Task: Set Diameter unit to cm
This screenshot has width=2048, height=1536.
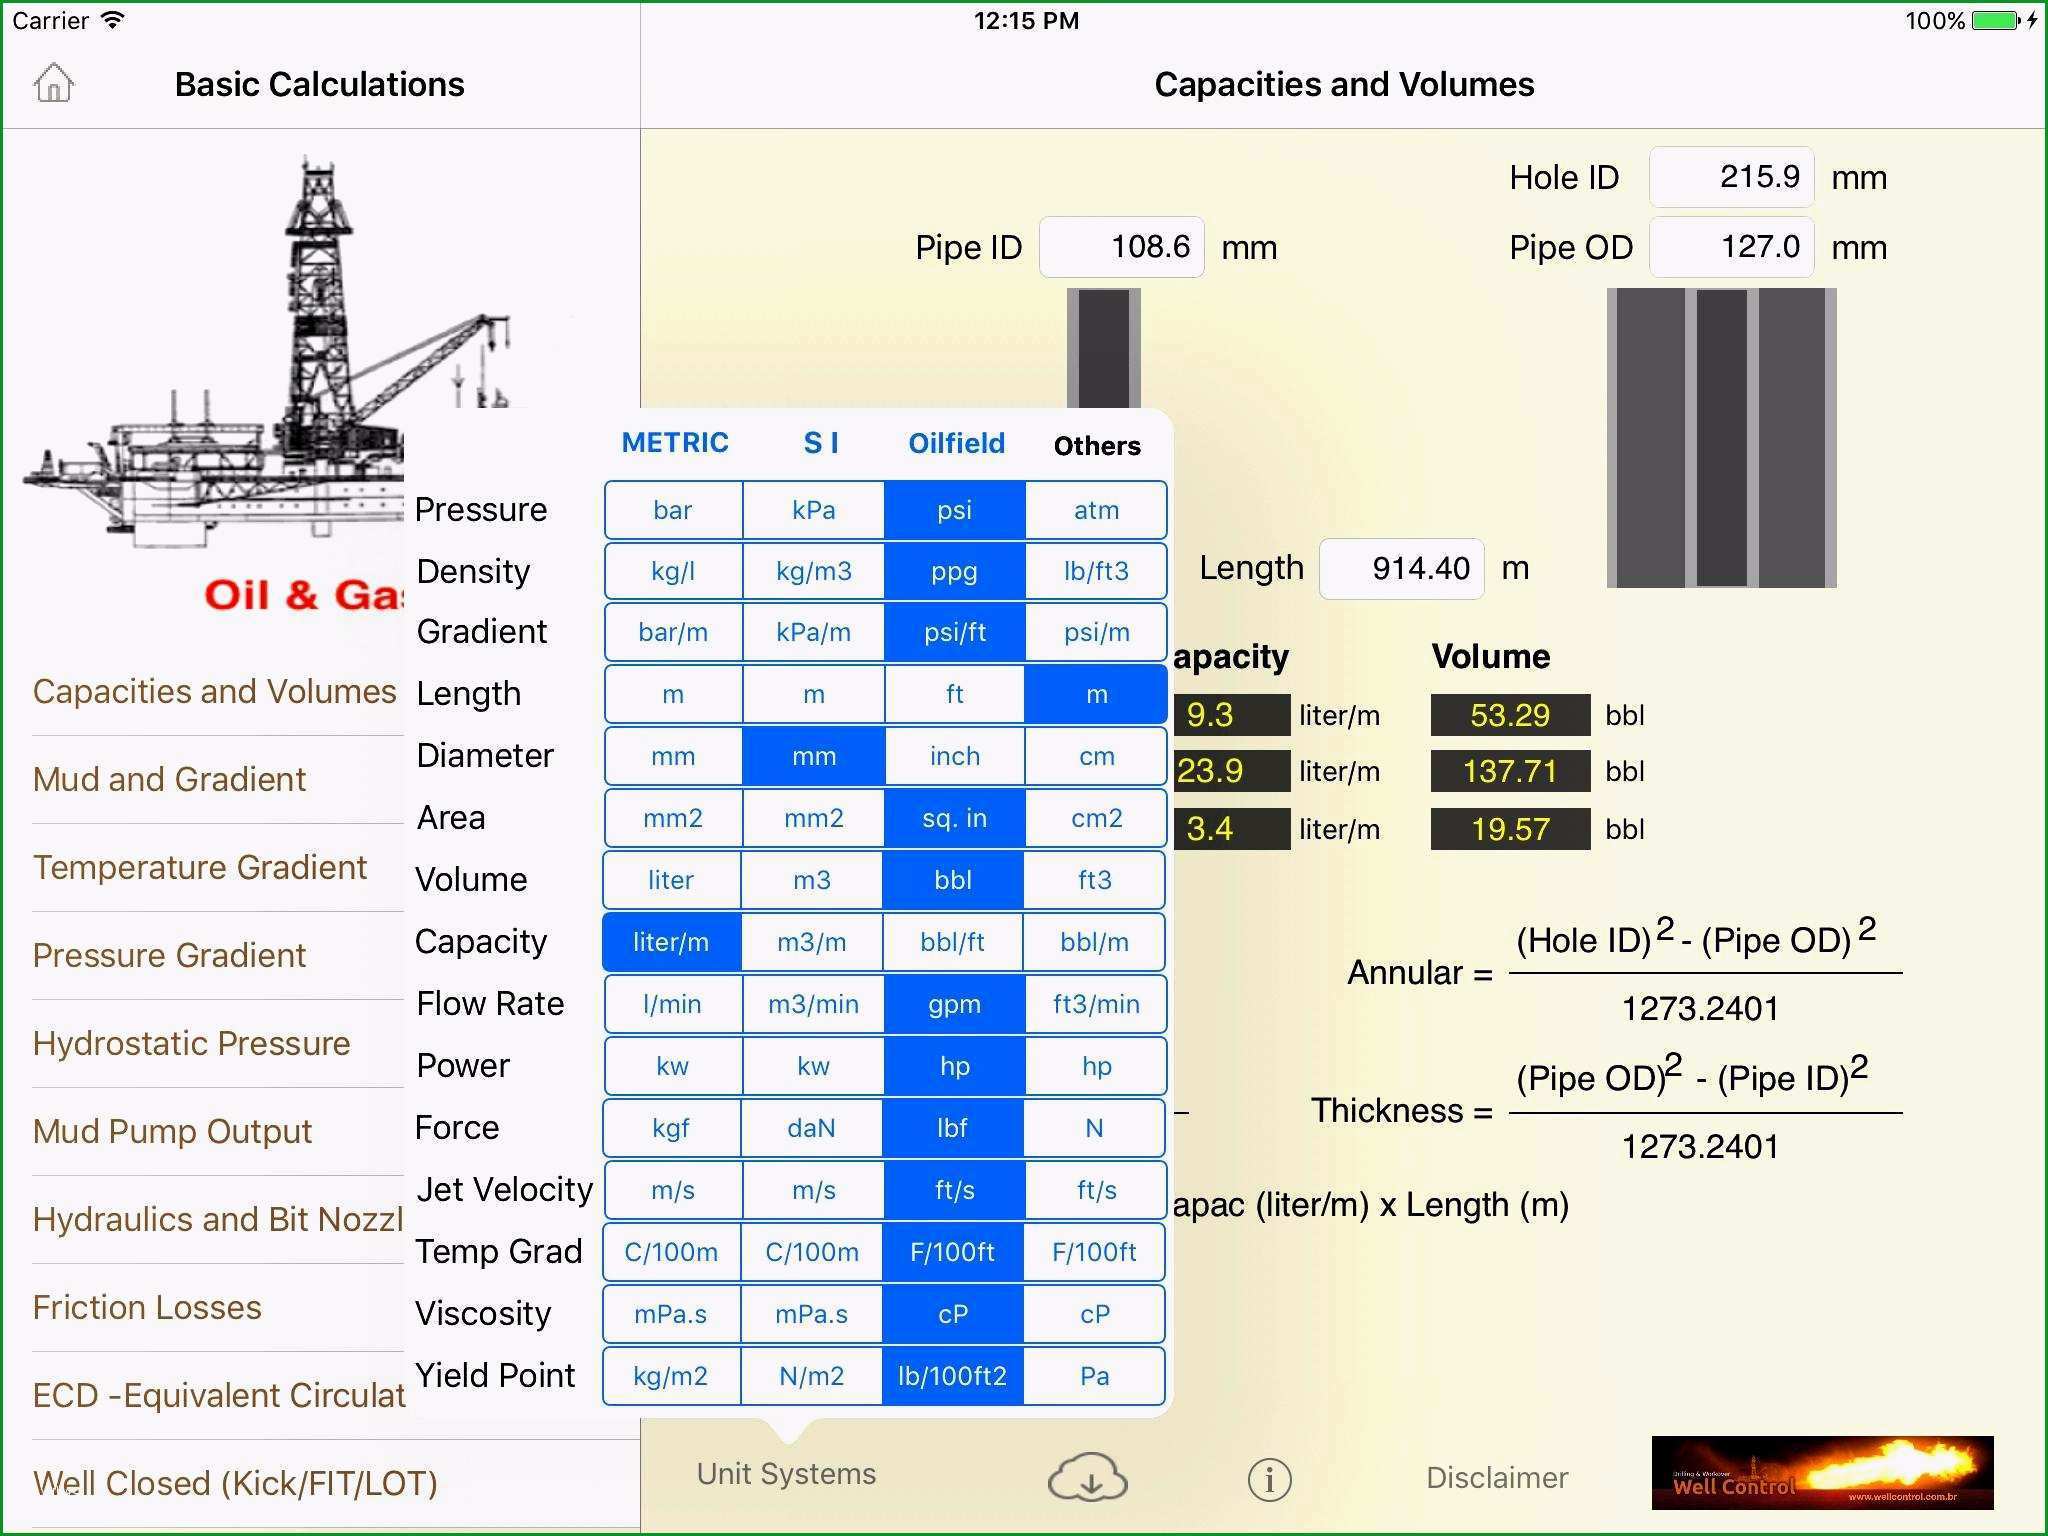Action: coord(1097,757)
